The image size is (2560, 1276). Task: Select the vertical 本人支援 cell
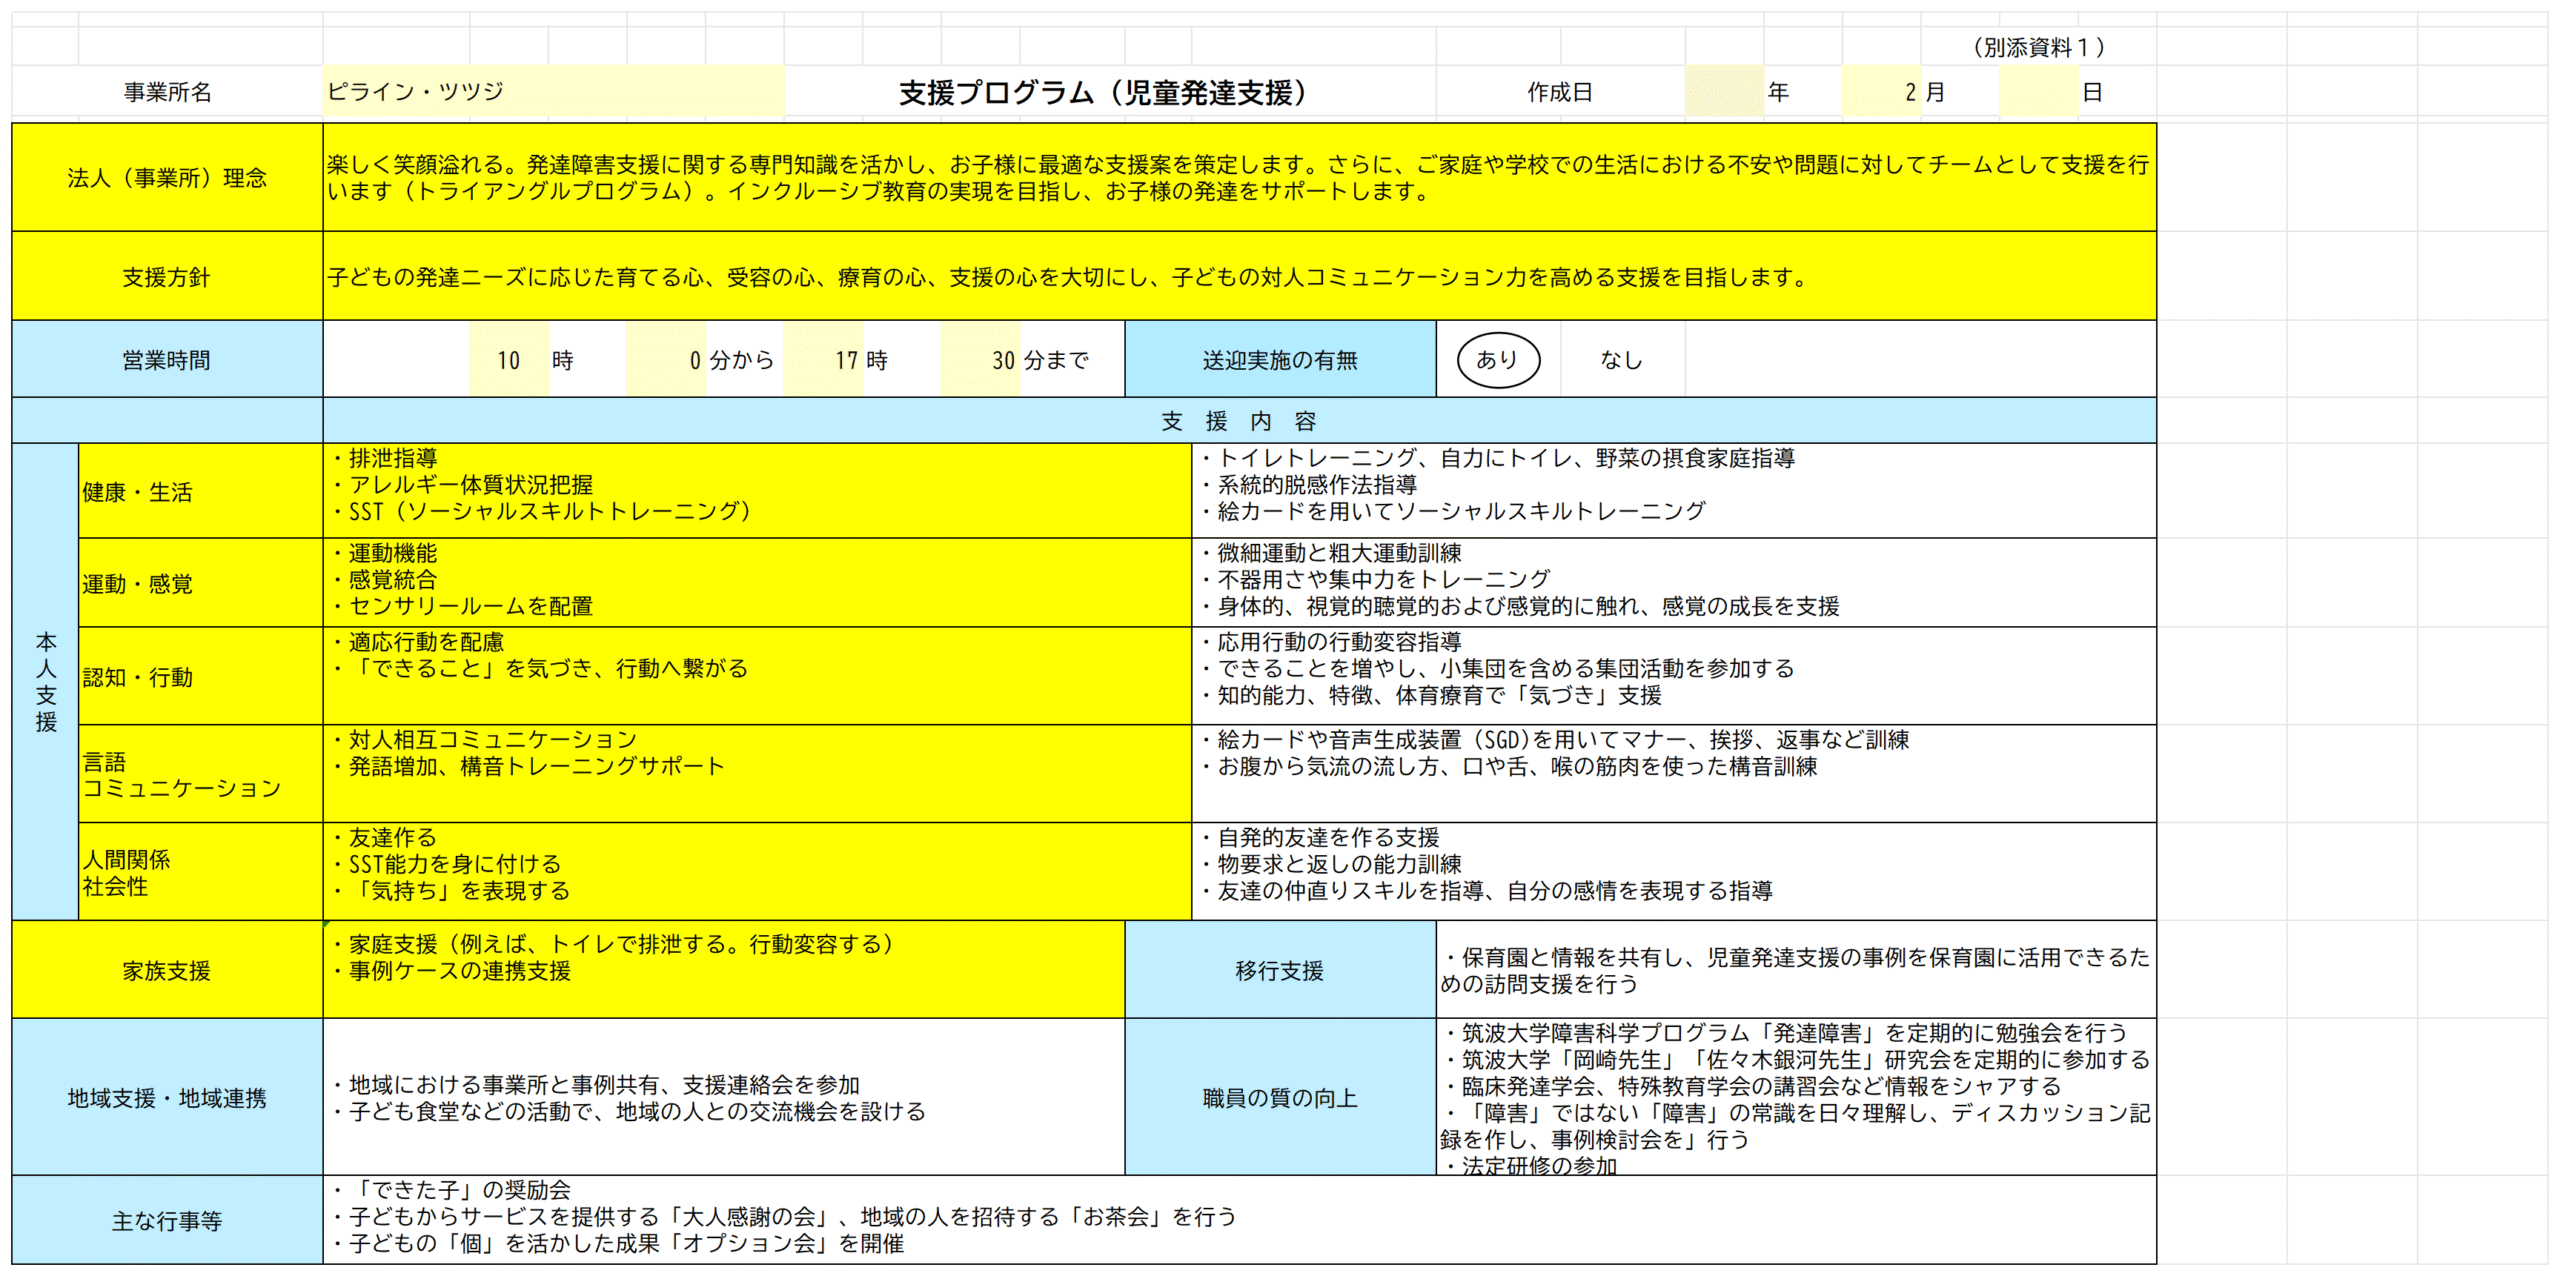coord(45,681)
